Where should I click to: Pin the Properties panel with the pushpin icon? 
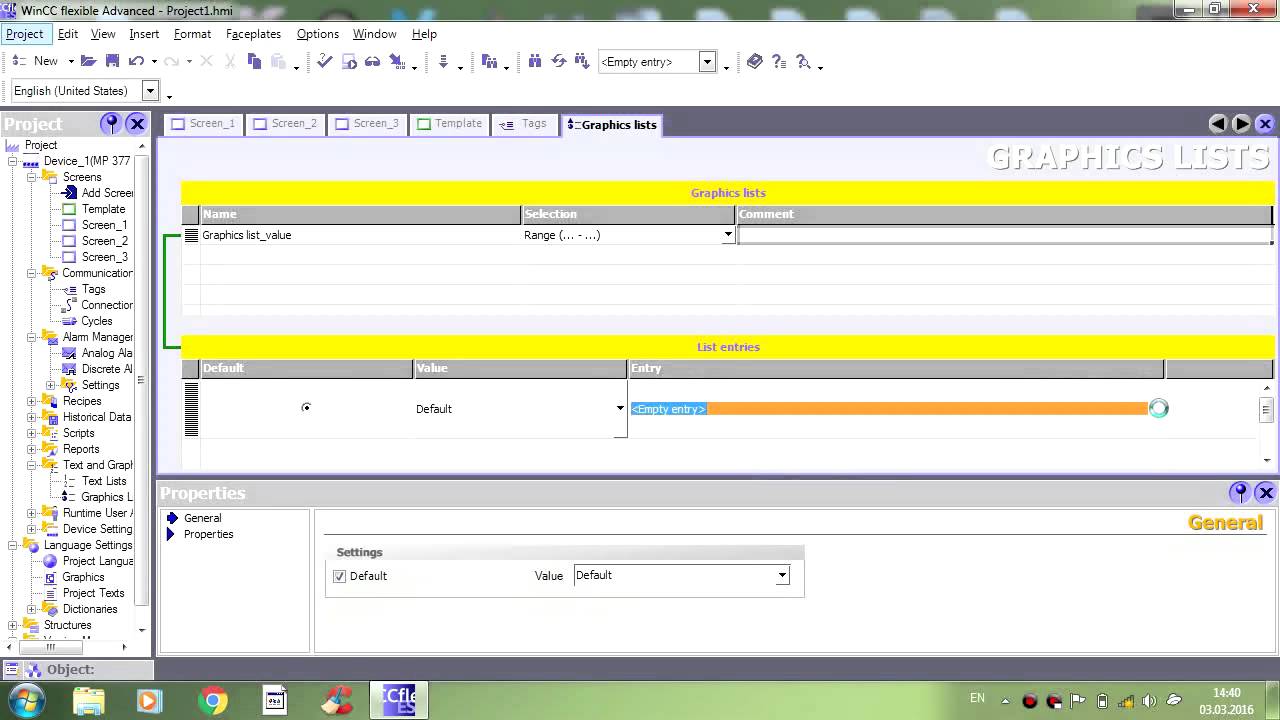pos(1240,492)
